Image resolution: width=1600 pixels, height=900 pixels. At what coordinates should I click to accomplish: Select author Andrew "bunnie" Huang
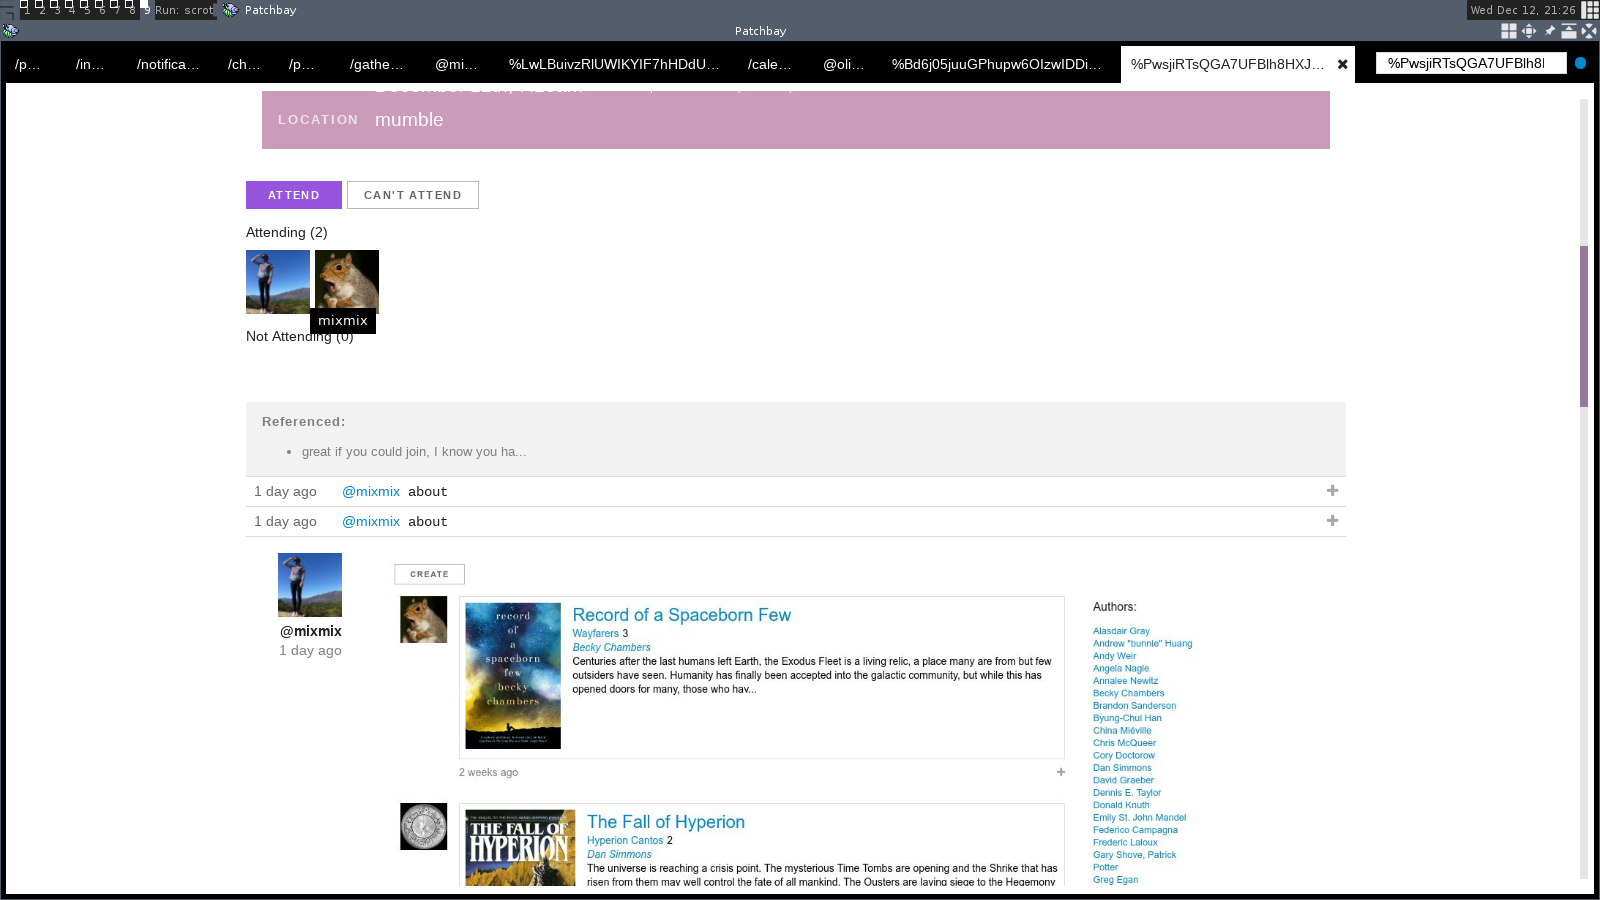(x=1143, y=644)
